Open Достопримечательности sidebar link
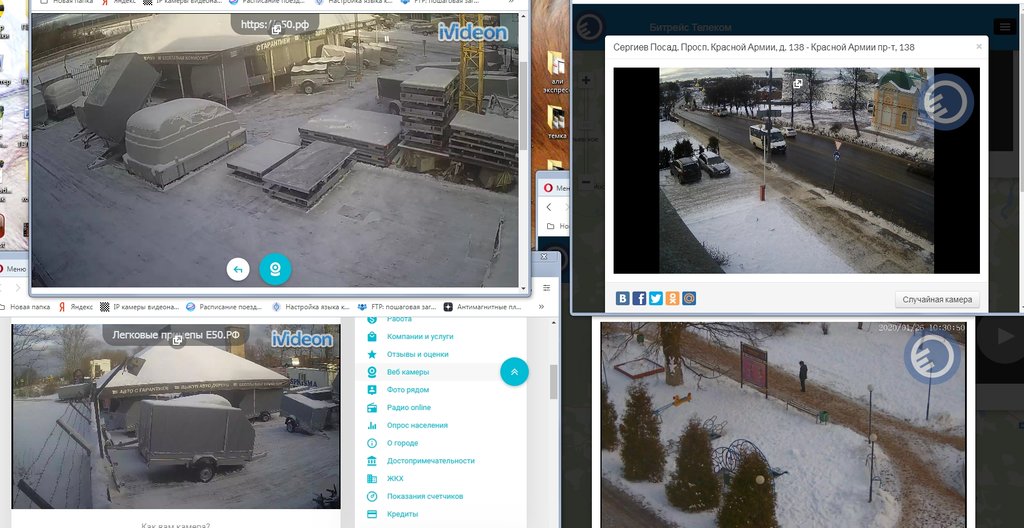Screen dimensions: 1024x528 tap(430, 460)
